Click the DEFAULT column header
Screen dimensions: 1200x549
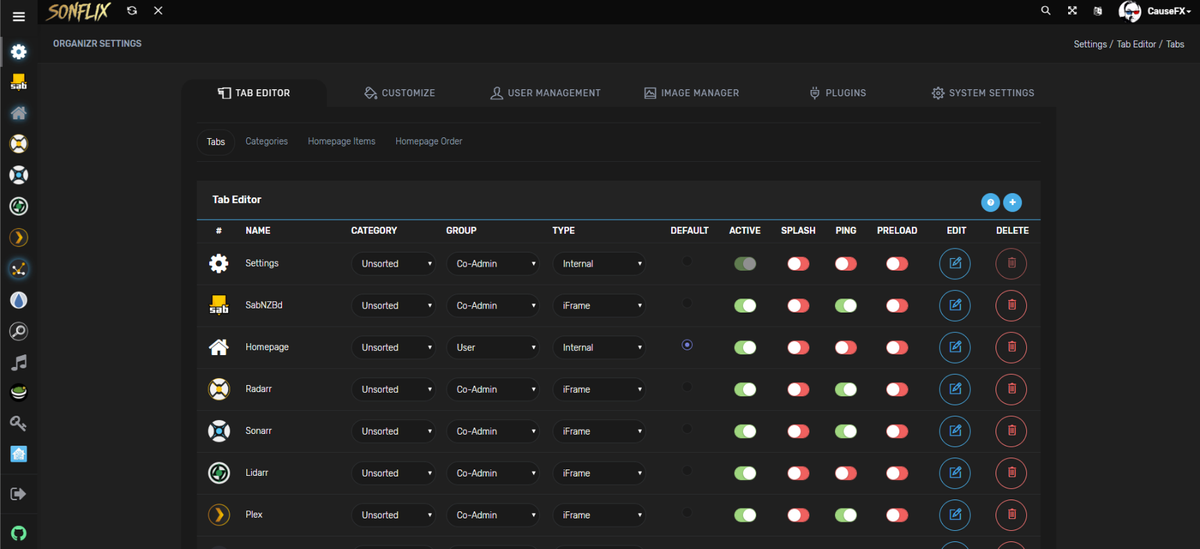(690, 230)
